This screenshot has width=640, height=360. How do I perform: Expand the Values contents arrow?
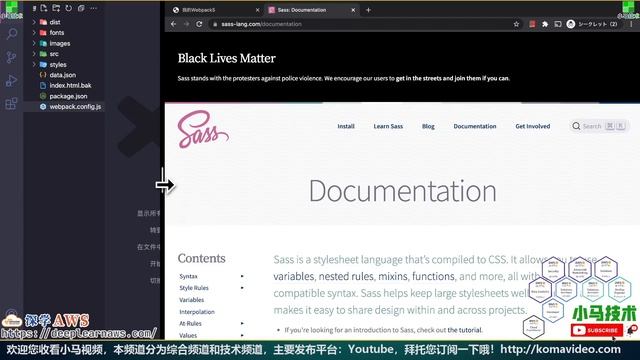pos(242,336)
